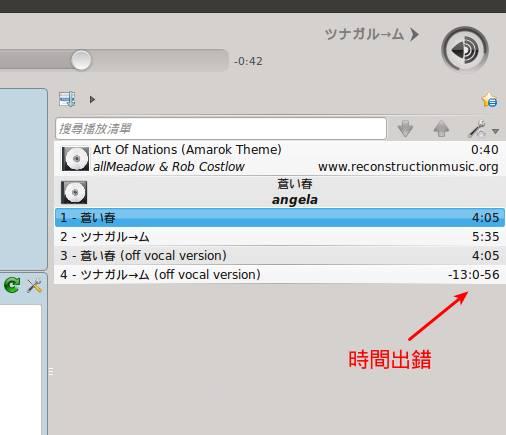Select track 3 蒼い春 off vocal version
Viewport: 506px width, 435px height.
pyautogui.click(x=280, y=256)
